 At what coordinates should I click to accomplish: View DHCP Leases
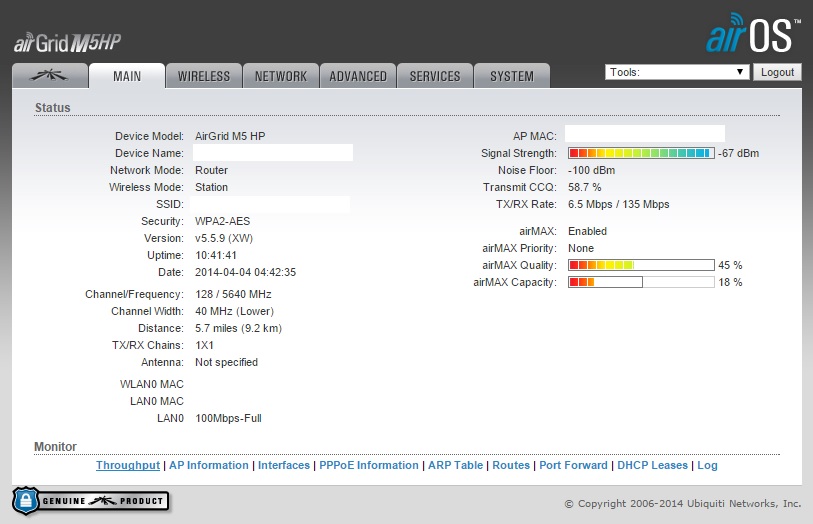[652, 465]
